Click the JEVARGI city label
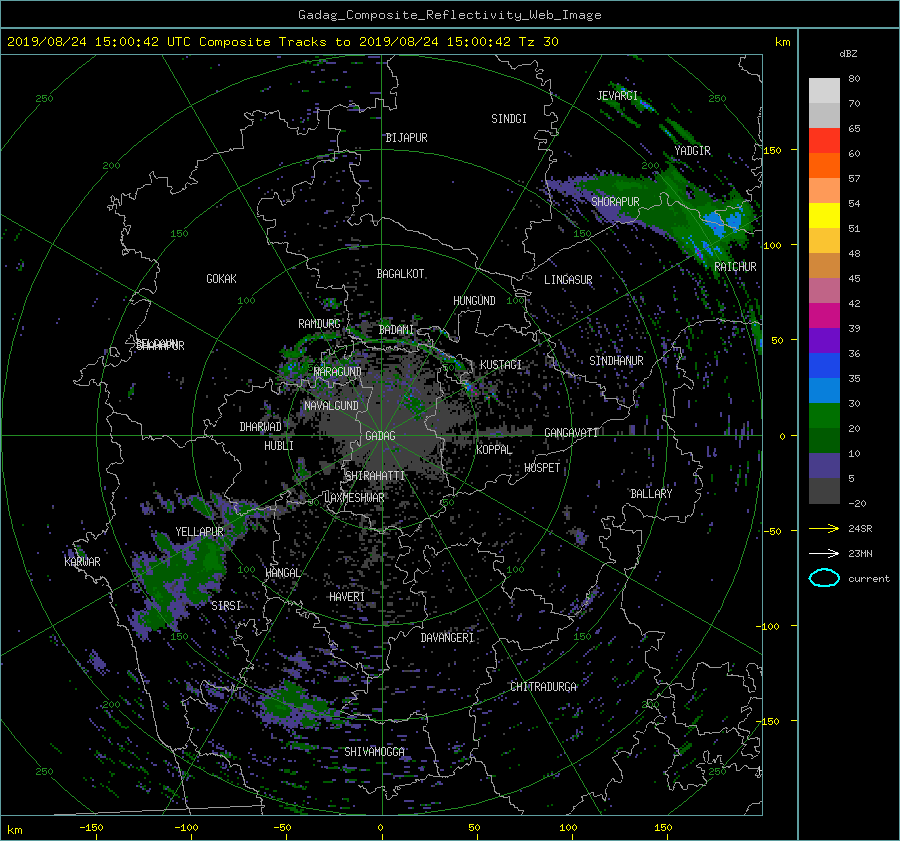900x841 pixels. point(617,96)
